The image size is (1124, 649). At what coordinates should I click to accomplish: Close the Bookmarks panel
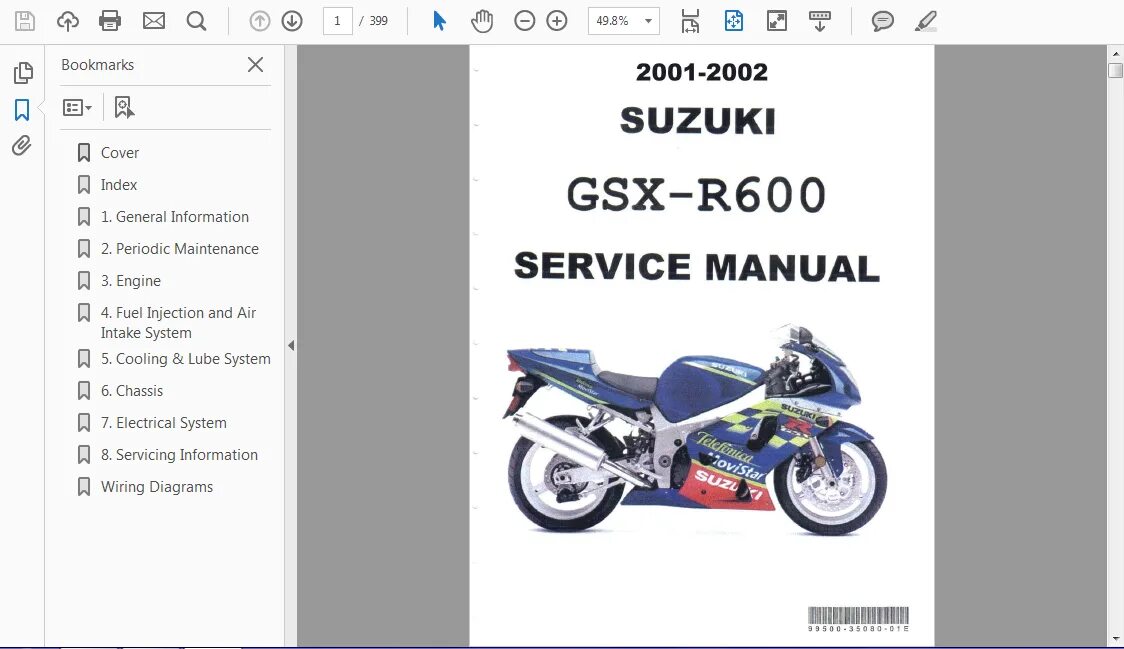coord(255,65)
